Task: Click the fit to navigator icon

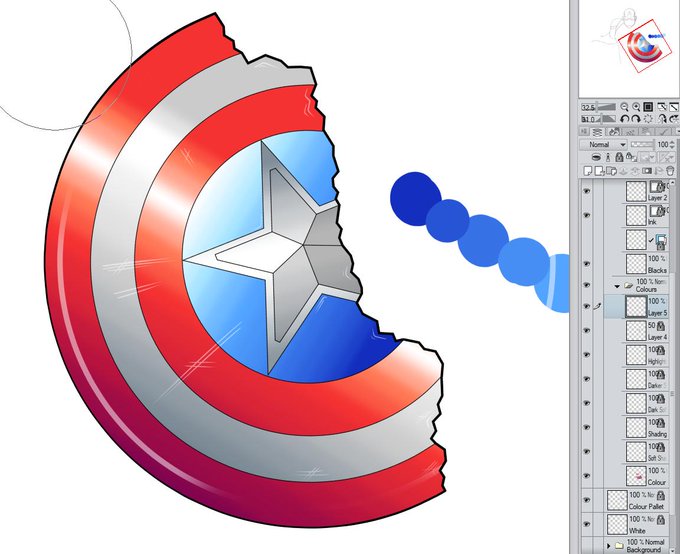Action: [x=662, y=107]
